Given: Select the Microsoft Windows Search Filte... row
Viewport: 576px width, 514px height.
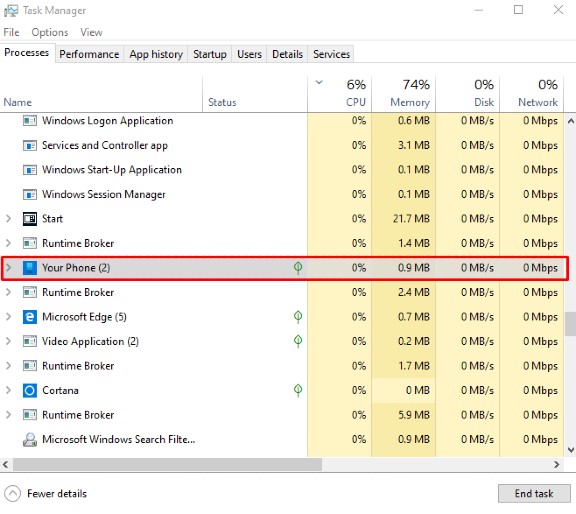Looking at the screenshot, I should (282, 439).
